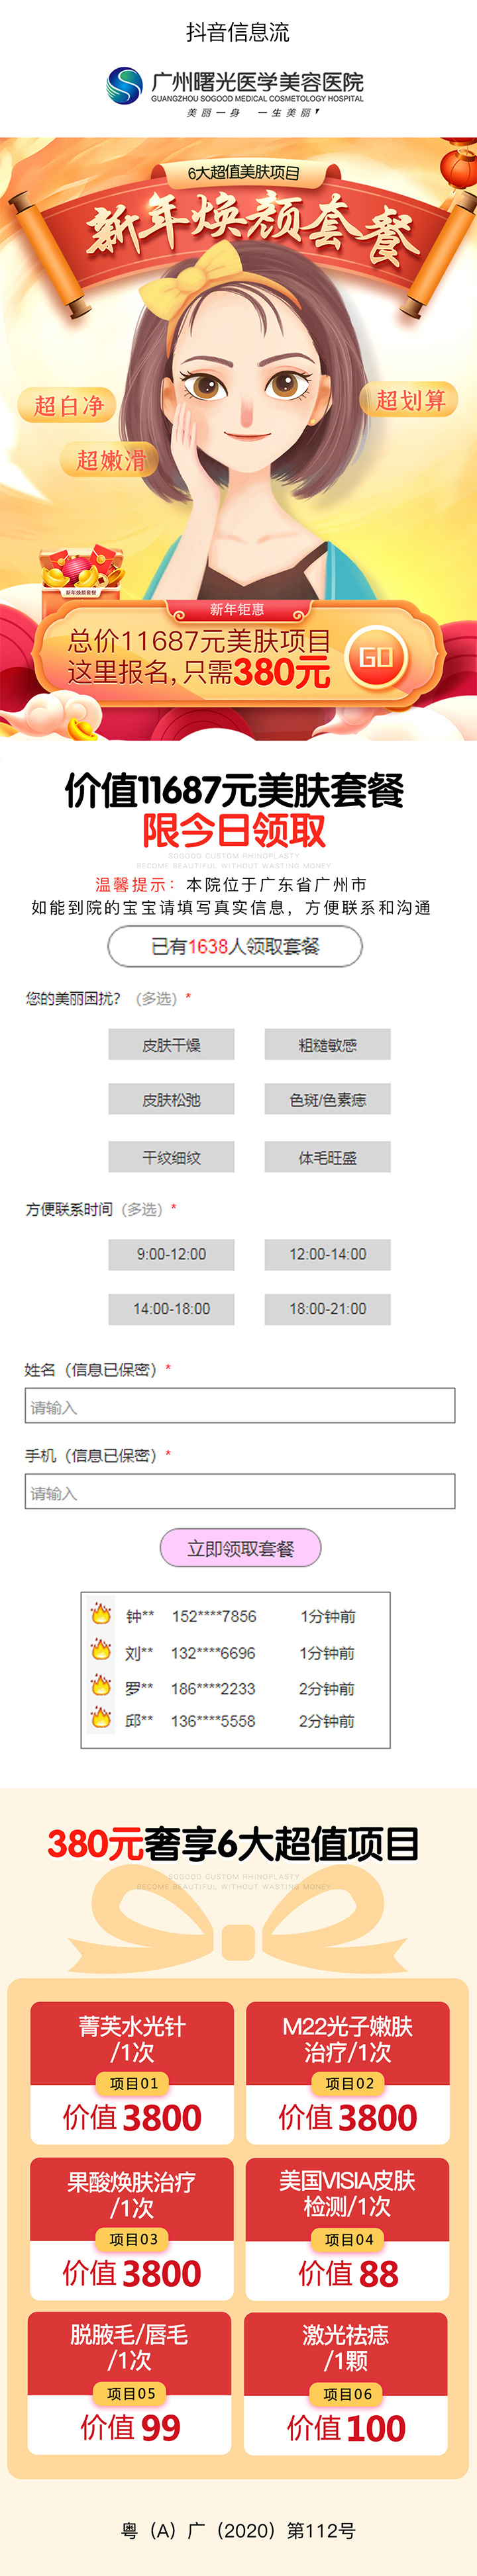Viewport: 477px width, 2576px height.
Task: Click the 已有1638人领取套餐 pill
Action: (235, 946)
